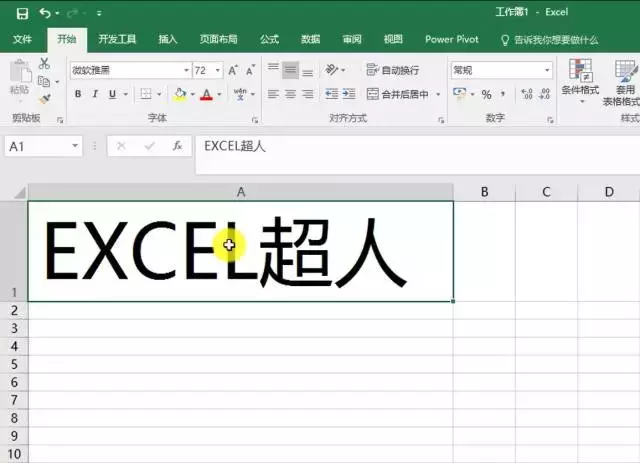Viewport: 640px width, 463px height.
Task: Open the 对齐方式 dialog launcher
Action: [x=441, y=120]
